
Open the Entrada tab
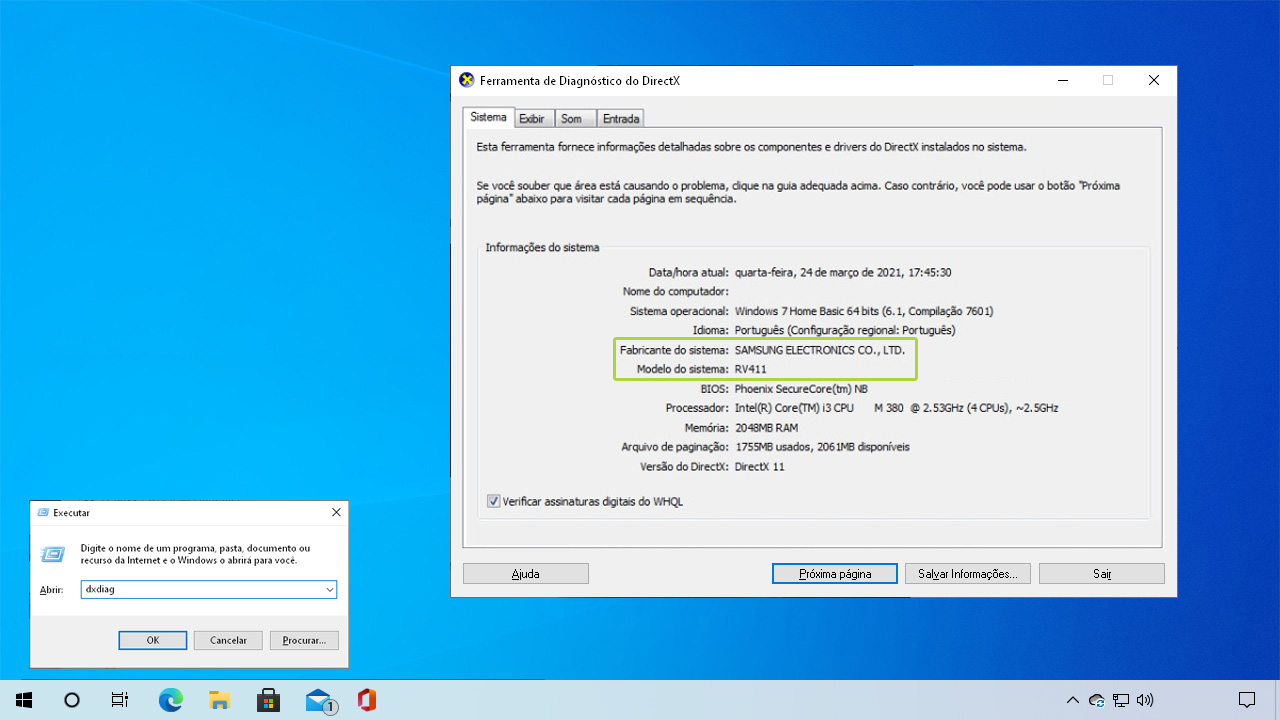(621, 119)
